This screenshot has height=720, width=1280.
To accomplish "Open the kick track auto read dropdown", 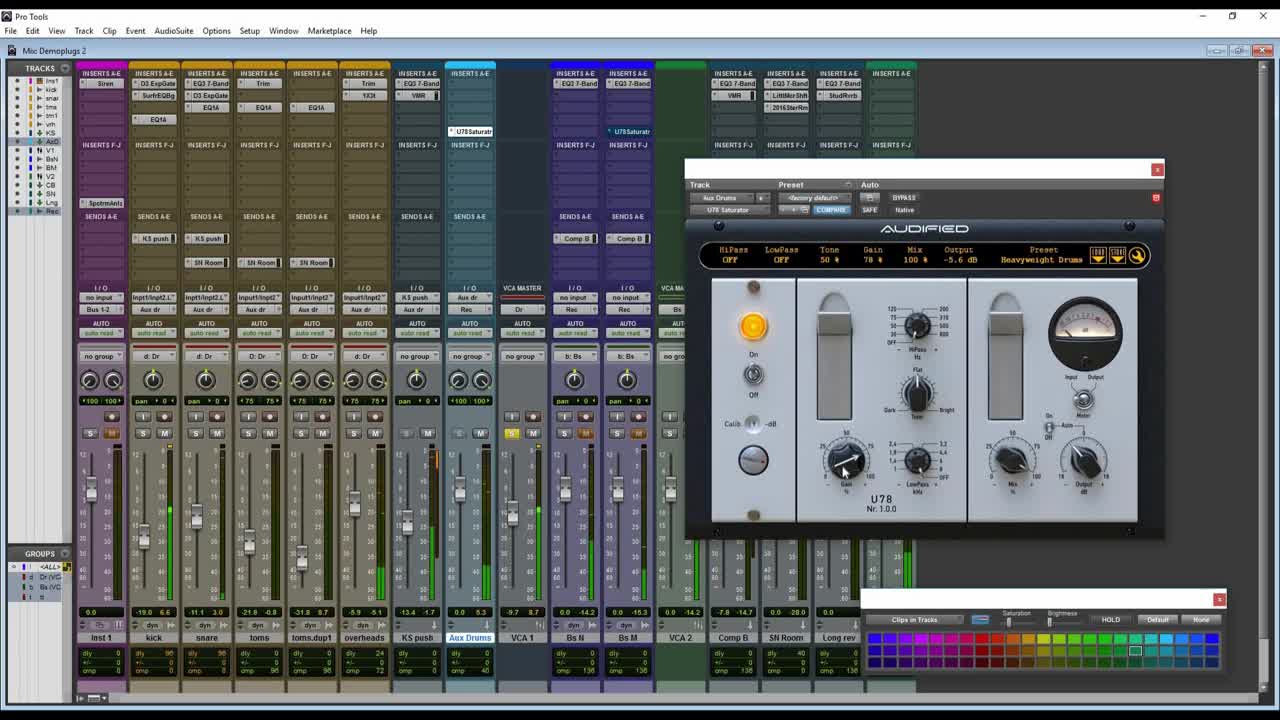I will coord(153,333).
